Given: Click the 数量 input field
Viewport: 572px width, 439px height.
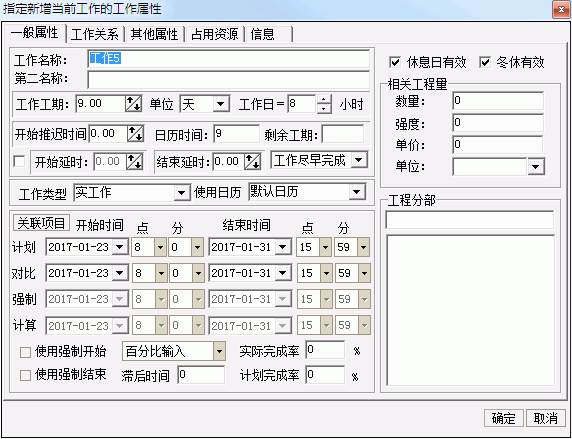Looking at the screenshot, I should coord(498,101).
